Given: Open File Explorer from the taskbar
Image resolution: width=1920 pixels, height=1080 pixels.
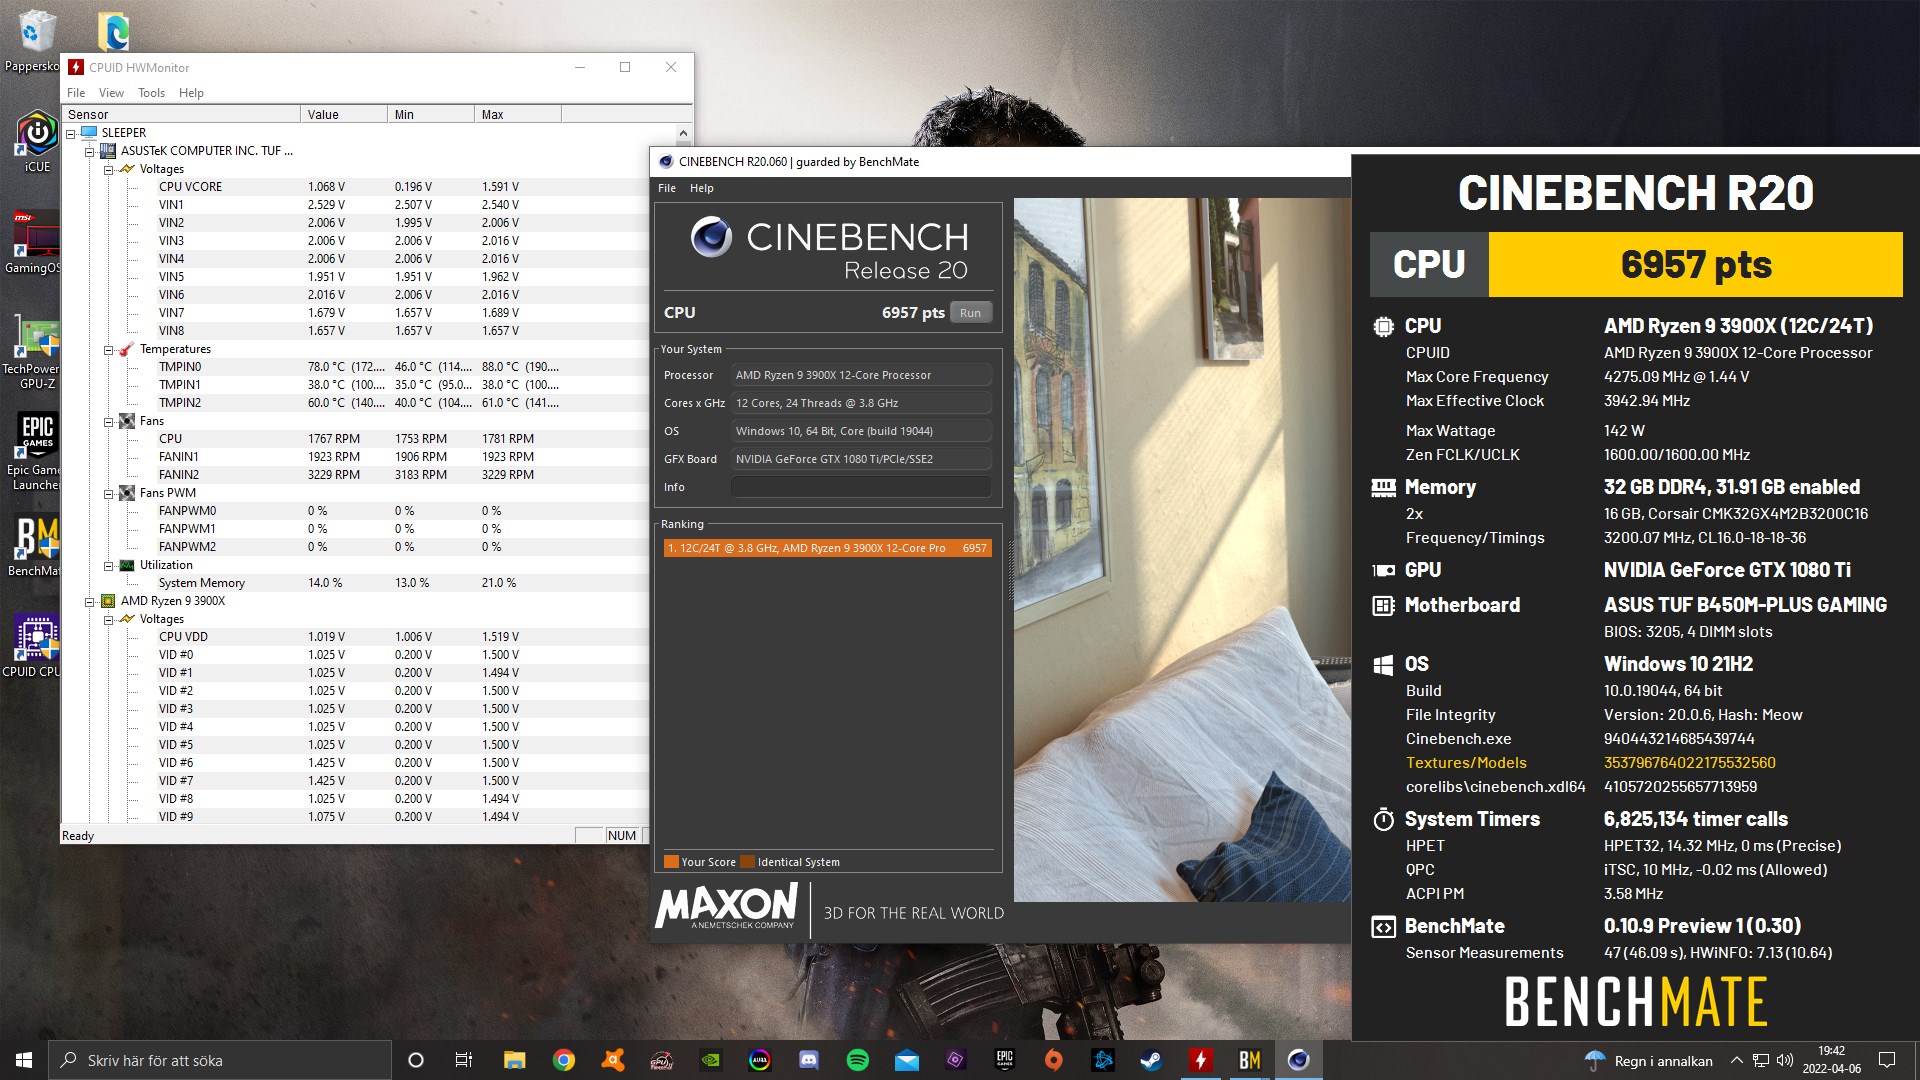Looking at the screenshot, I should (514, 1060).
